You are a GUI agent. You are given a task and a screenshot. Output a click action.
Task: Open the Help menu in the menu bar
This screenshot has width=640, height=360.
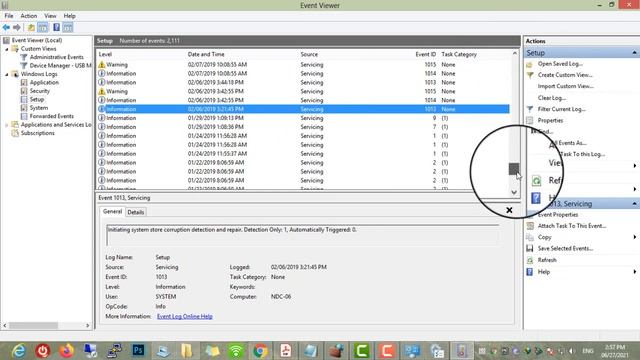pyautogui.click(x=69, y=16)
